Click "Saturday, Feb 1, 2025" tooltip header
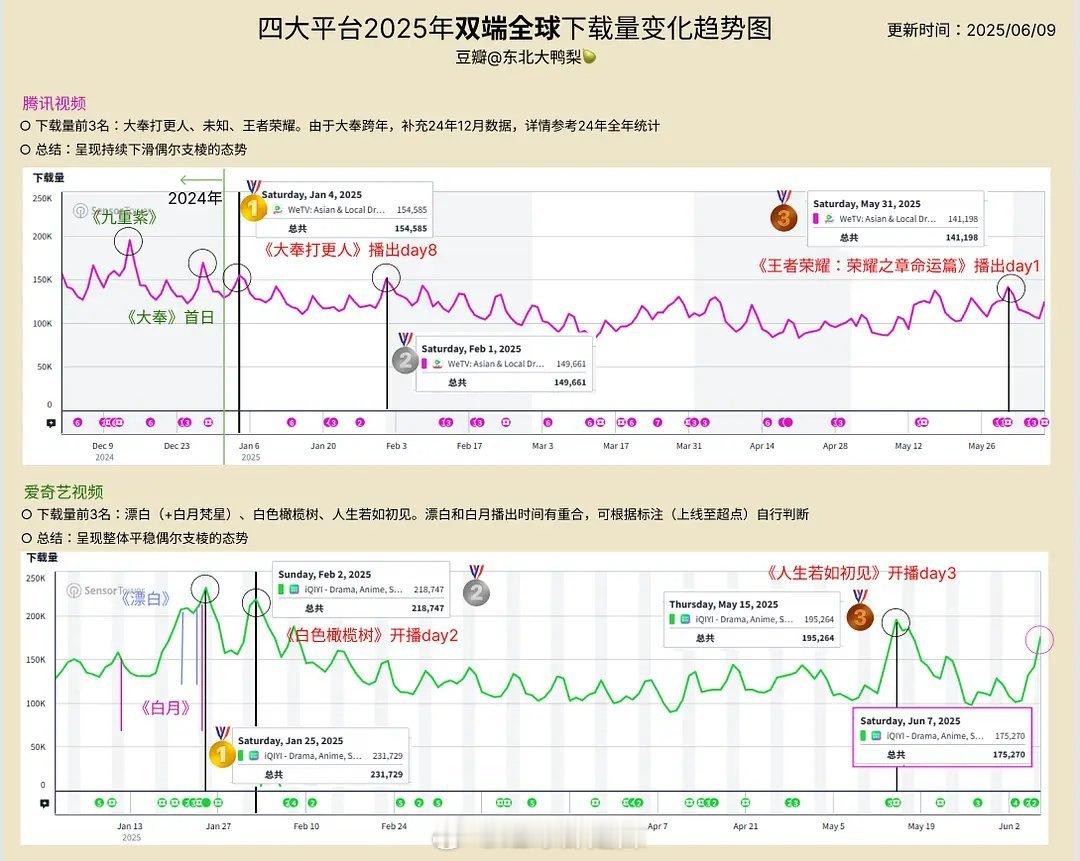 coord(471,349)
